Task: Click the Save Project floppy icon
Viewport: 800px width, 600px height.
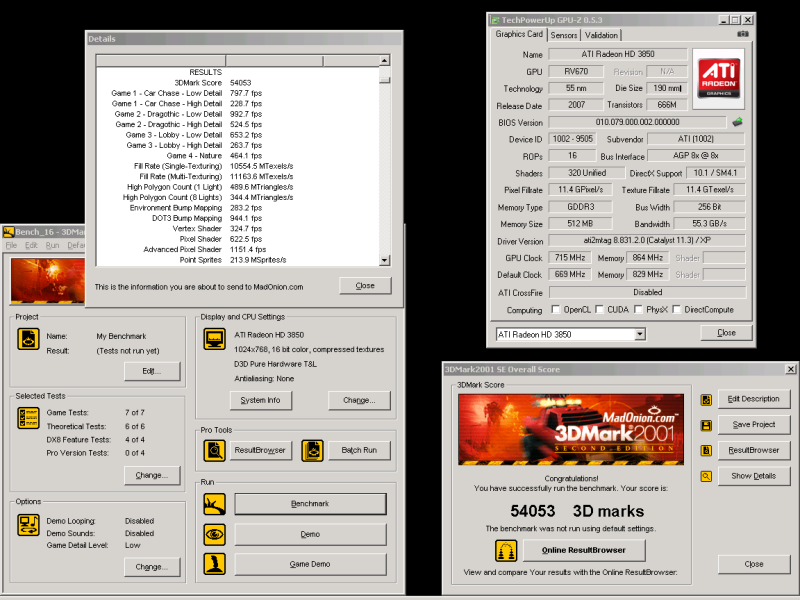Action: pyautogui.click(x=706, y=425)
